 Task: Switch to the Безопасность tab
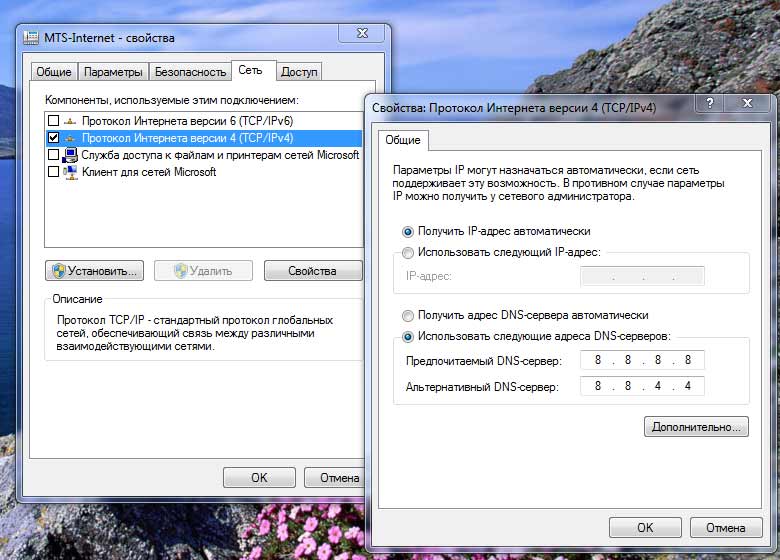(190, 72)
